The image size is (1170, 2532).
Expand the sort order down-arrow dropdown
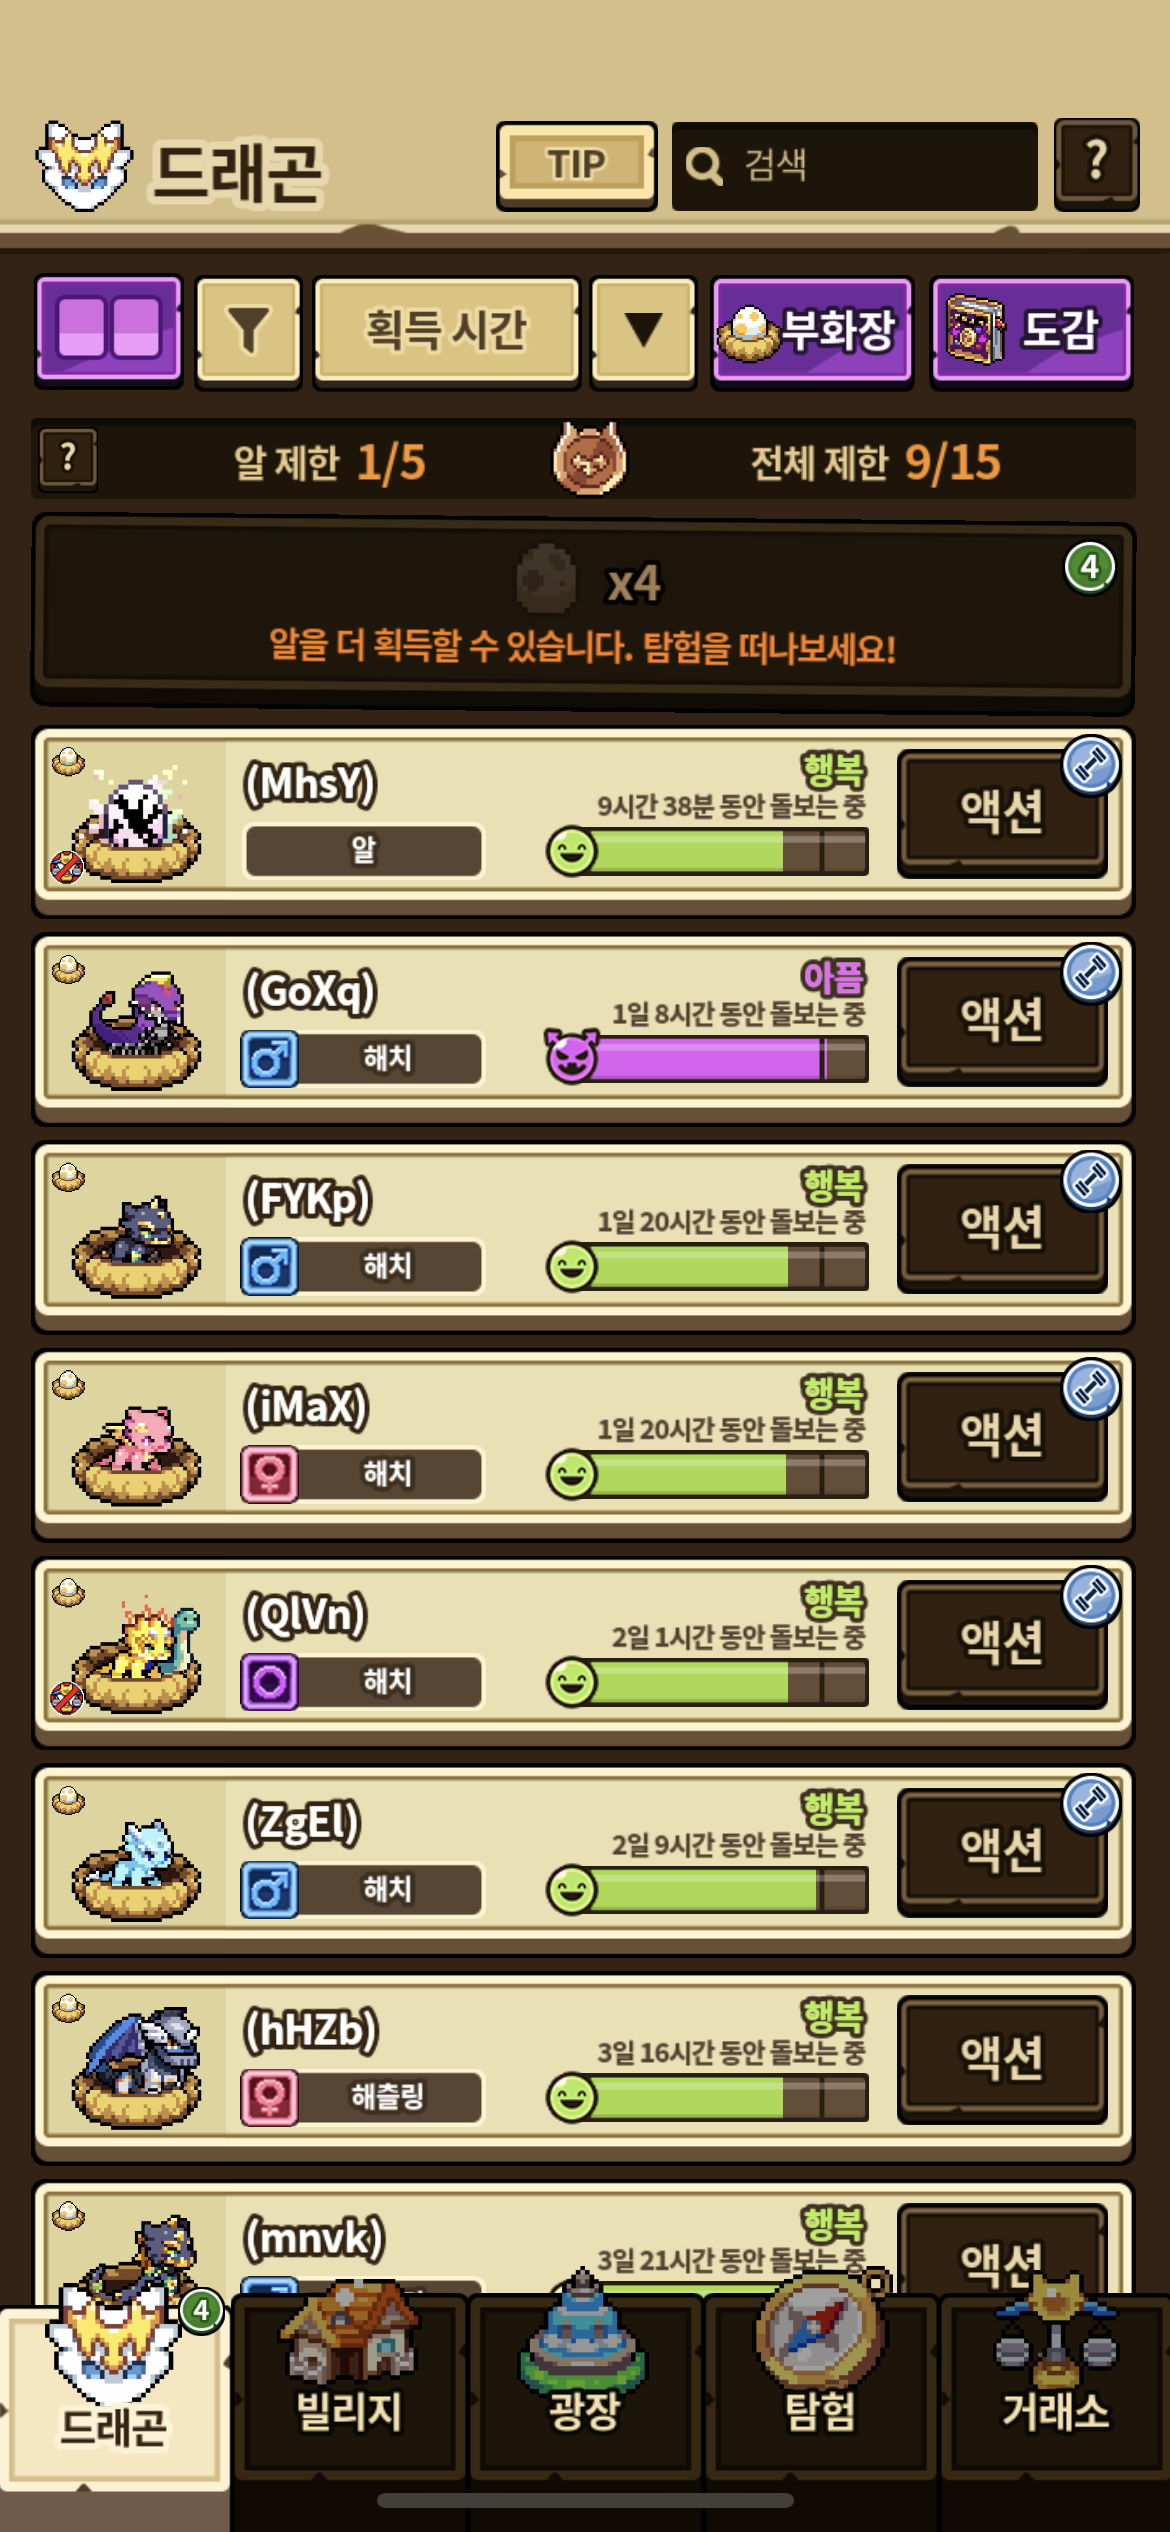[643, 331]
